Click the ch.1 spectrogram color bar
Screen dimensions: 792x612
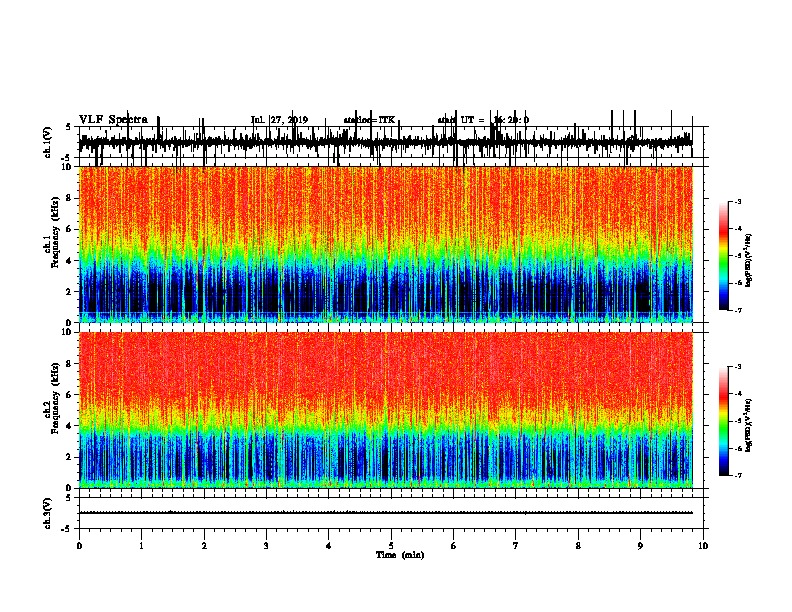[x=723, y=256]
